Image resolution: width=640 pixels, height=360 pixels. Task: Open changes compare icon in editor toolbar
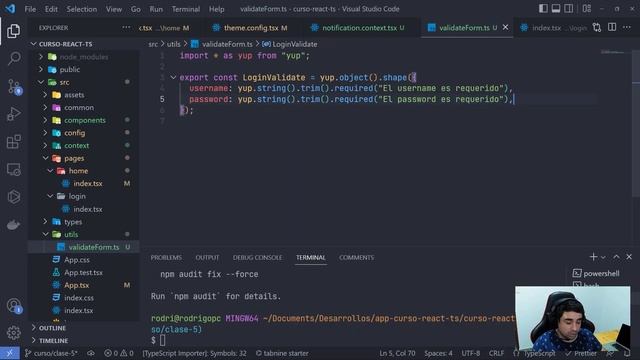[x=597, y=27]
